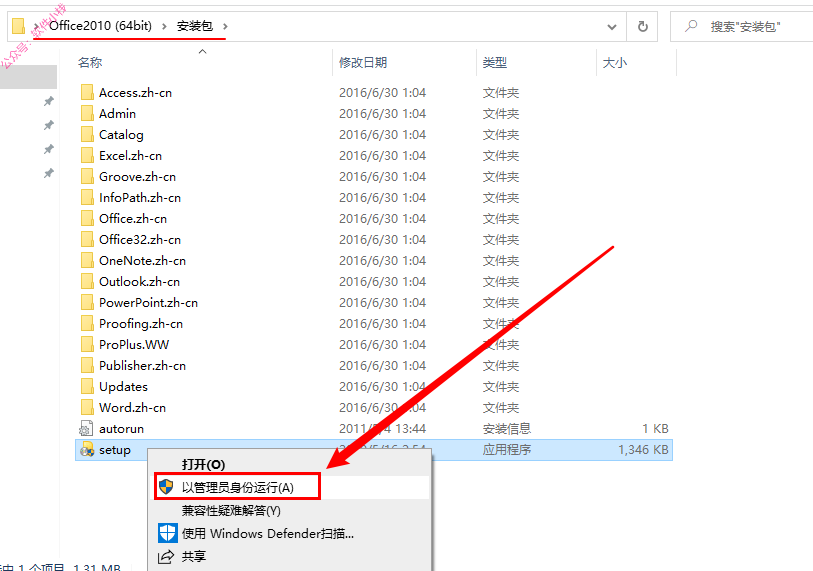Click the last pin icon in navigation pane
Image resolution: width=813 pixels, height=571 pixels.
point(49,173)
